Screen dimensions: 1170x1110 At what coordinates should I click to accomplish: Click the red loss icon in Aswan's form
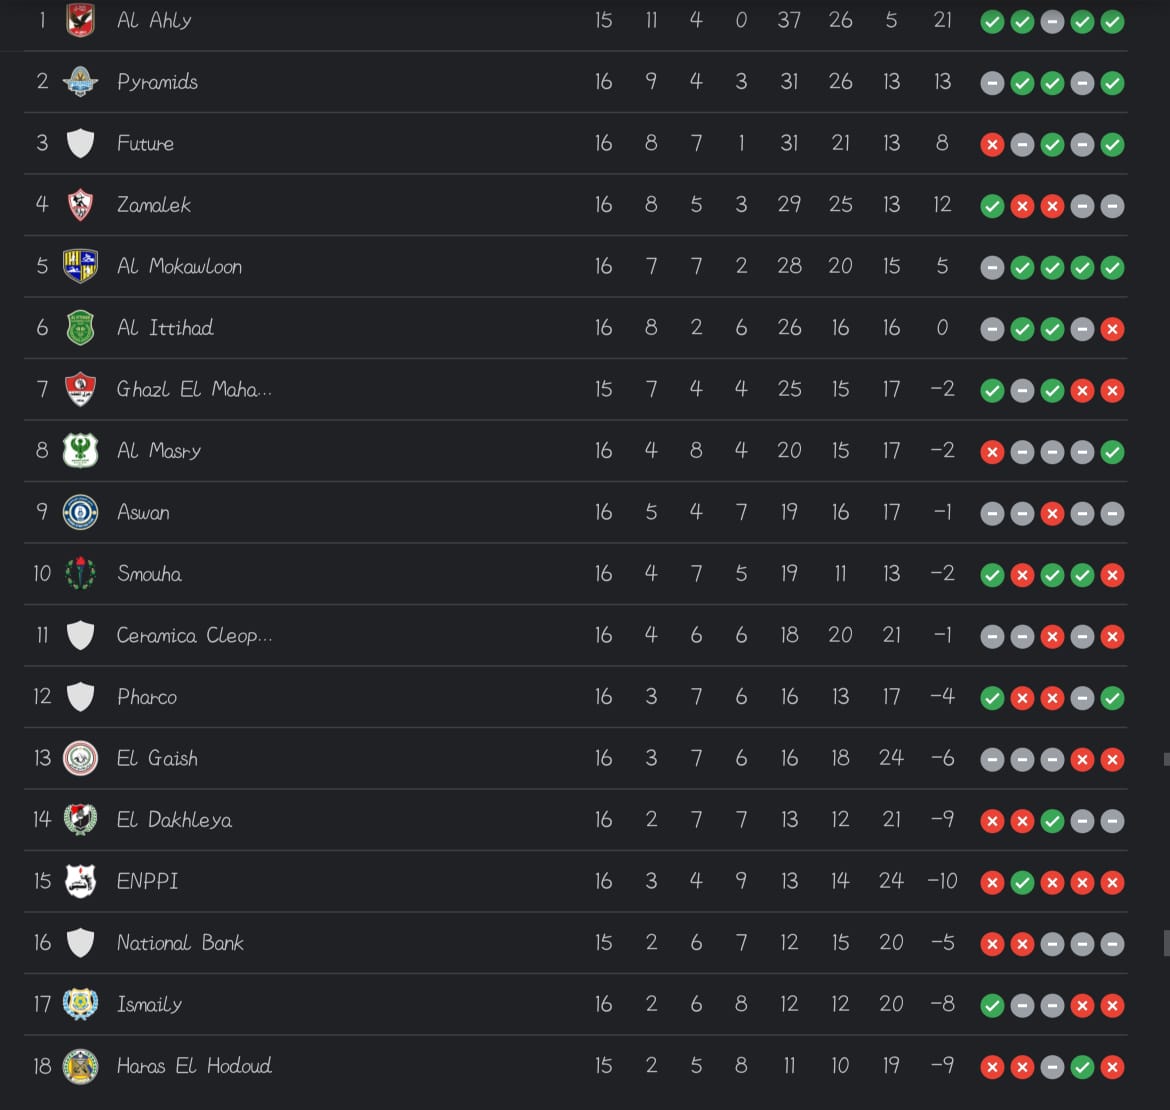tap(1052, 514)
